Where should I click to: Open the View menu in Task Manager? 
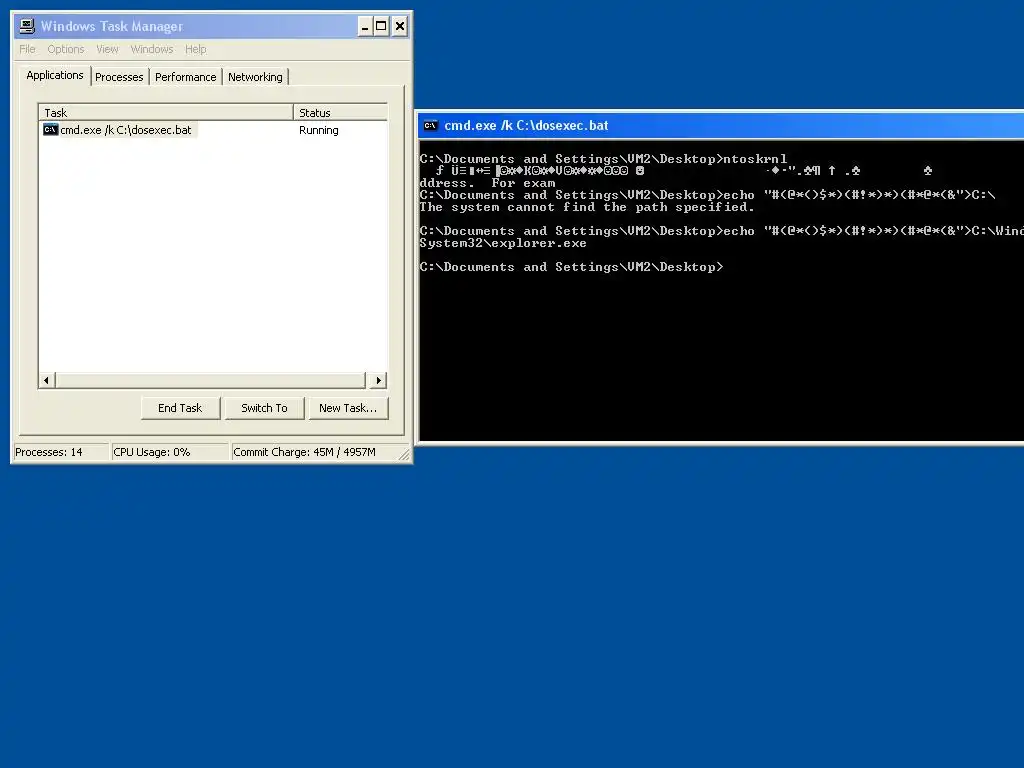click(x=107, y=49)
